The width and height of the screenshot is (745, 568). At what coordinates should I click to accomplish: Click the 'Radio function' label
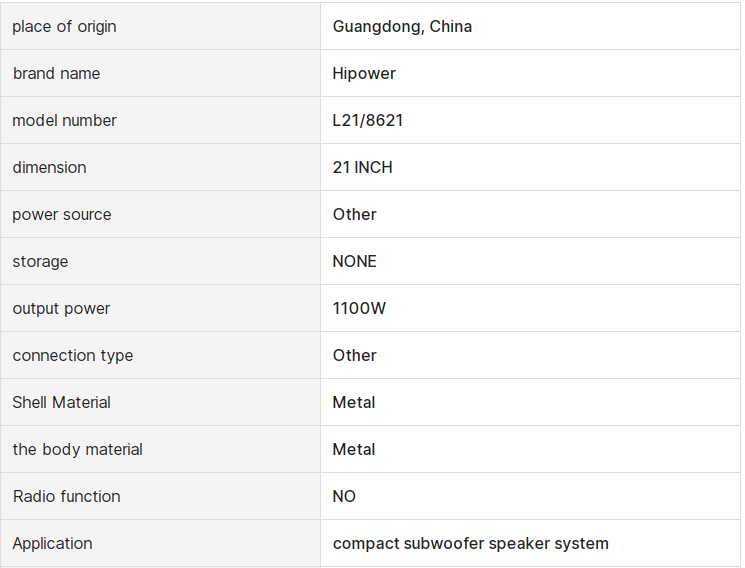point(66,496)
